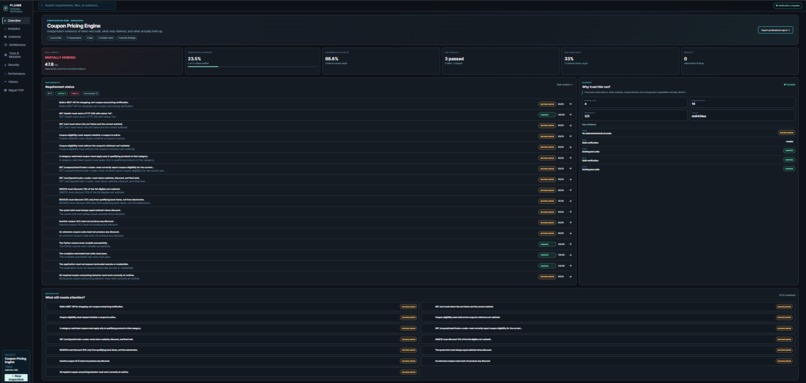Select category-restricted coupon row in Requirement status

(x=309, y=158)
